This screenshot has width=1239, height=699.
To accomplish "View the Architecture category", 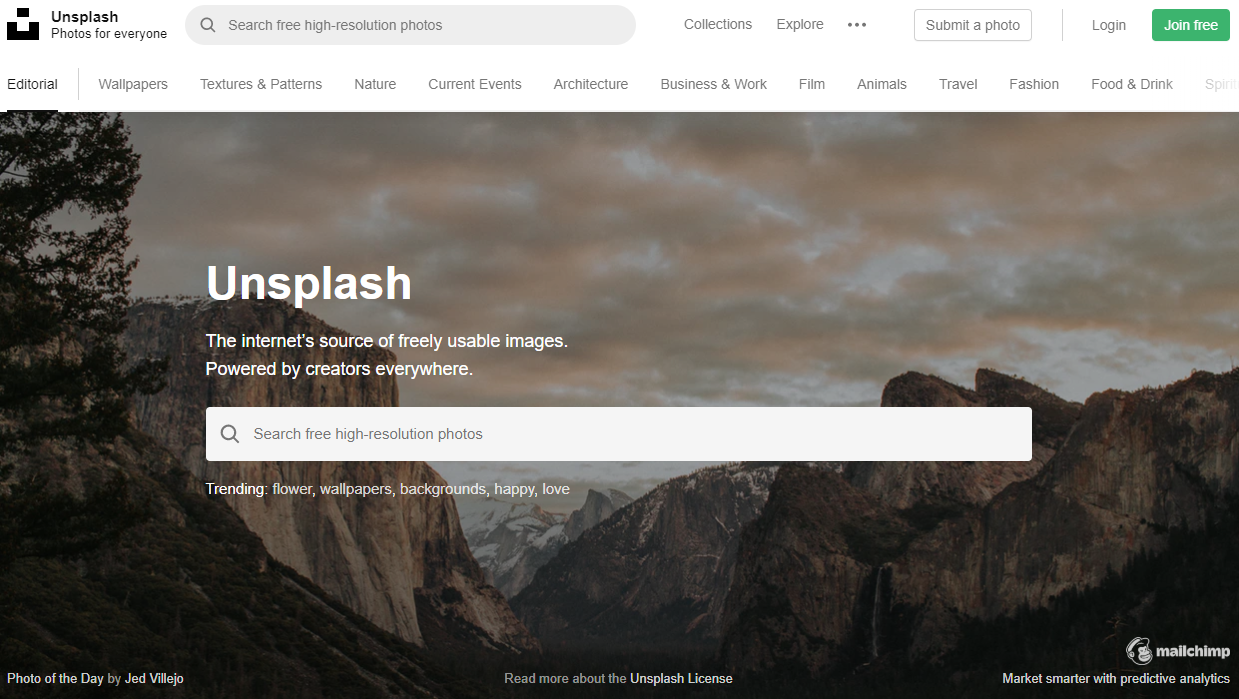I will click(591, 84).
